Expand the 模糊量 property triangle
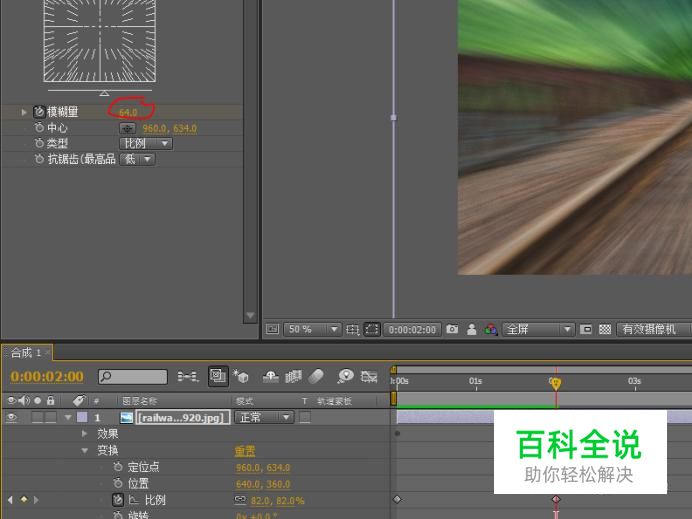The width and height of the screenshot is (692, 519). [24, 112]
